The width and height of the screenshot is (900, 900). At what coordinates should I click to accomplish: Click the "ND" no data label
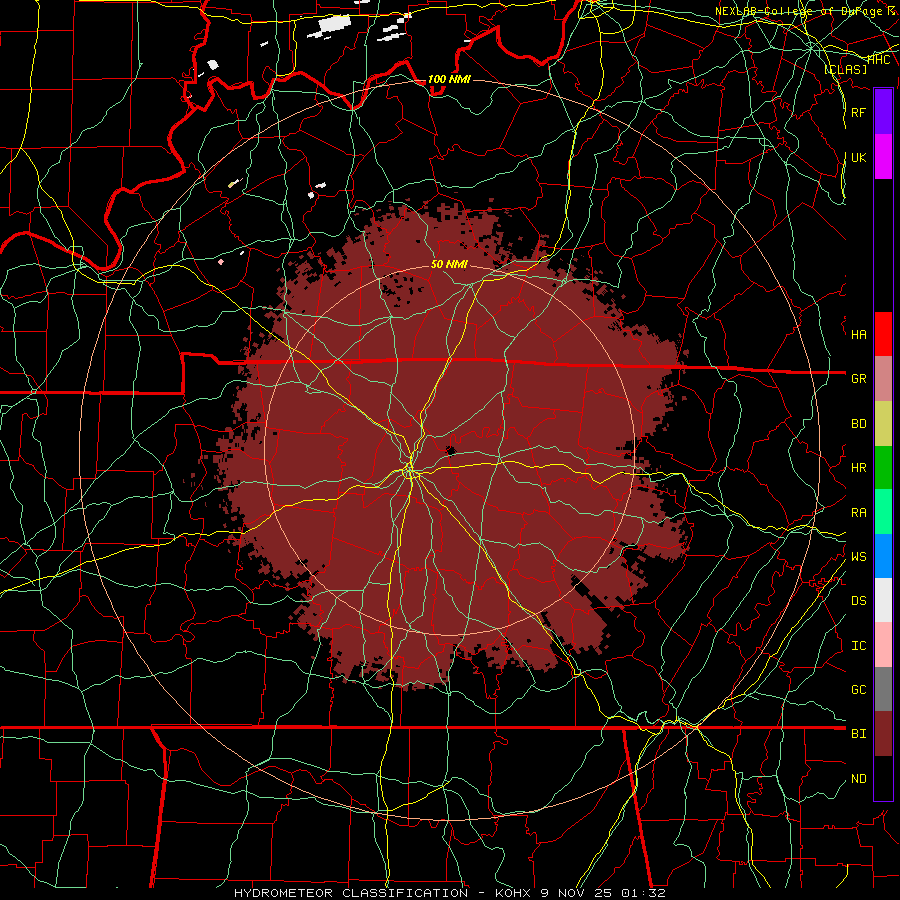pyautogui.click(x=858, y=779)
